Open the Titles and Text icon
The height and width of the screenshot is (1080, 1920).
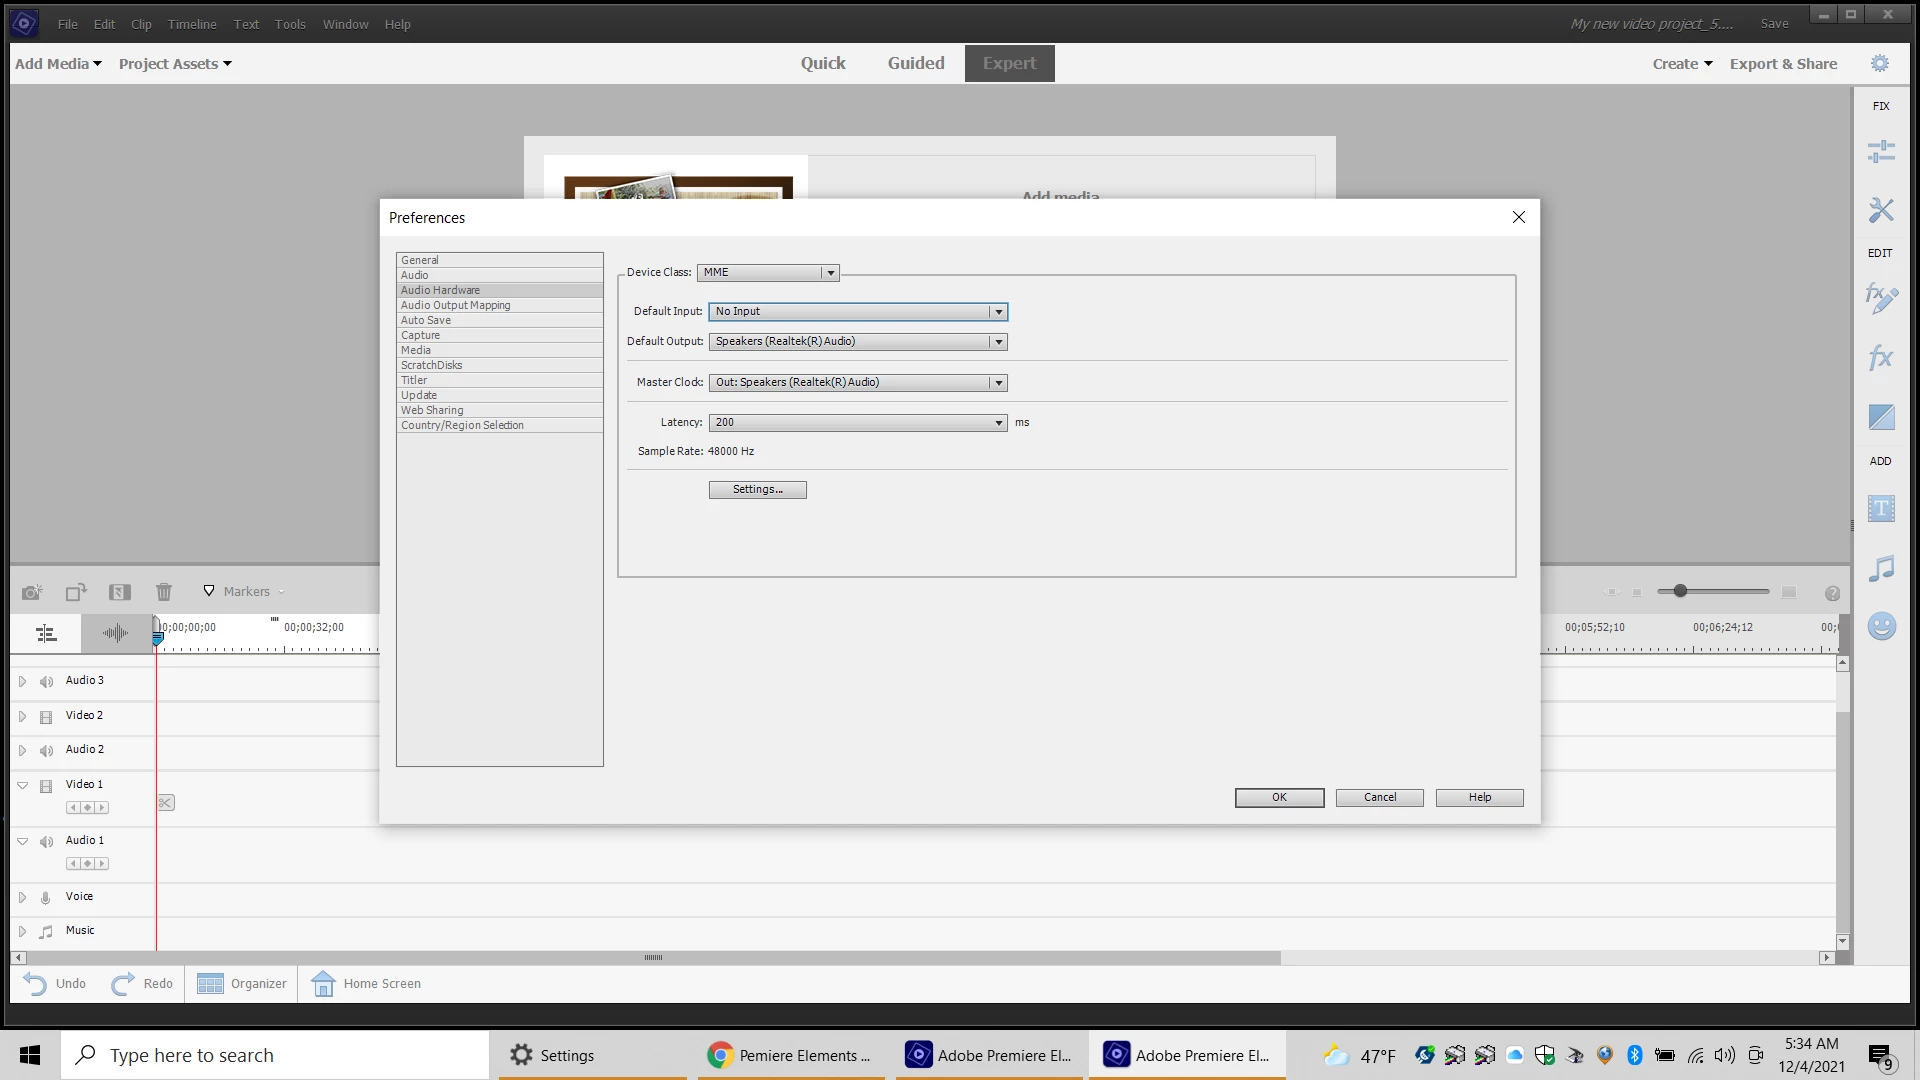(x=1881, y=508)
